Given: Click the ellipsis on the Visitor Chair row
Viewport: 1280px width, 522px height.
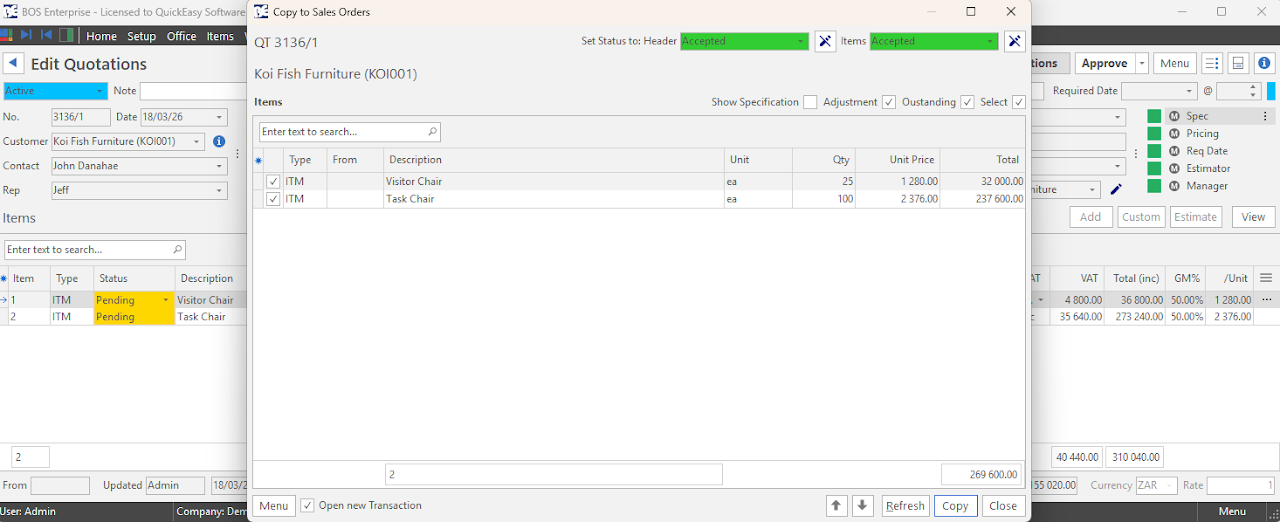Looking at the screenshot, I should coord(1267,300).
